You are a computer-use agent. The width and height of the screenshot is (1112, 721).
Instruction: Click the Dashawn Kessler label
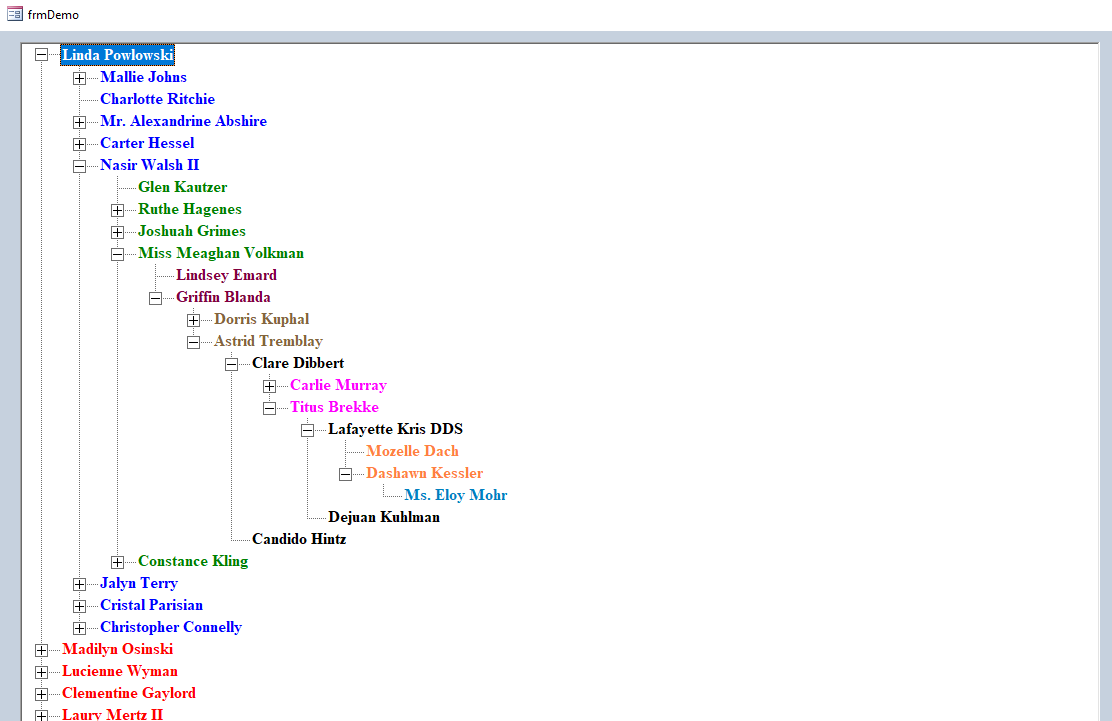point(424,472)
